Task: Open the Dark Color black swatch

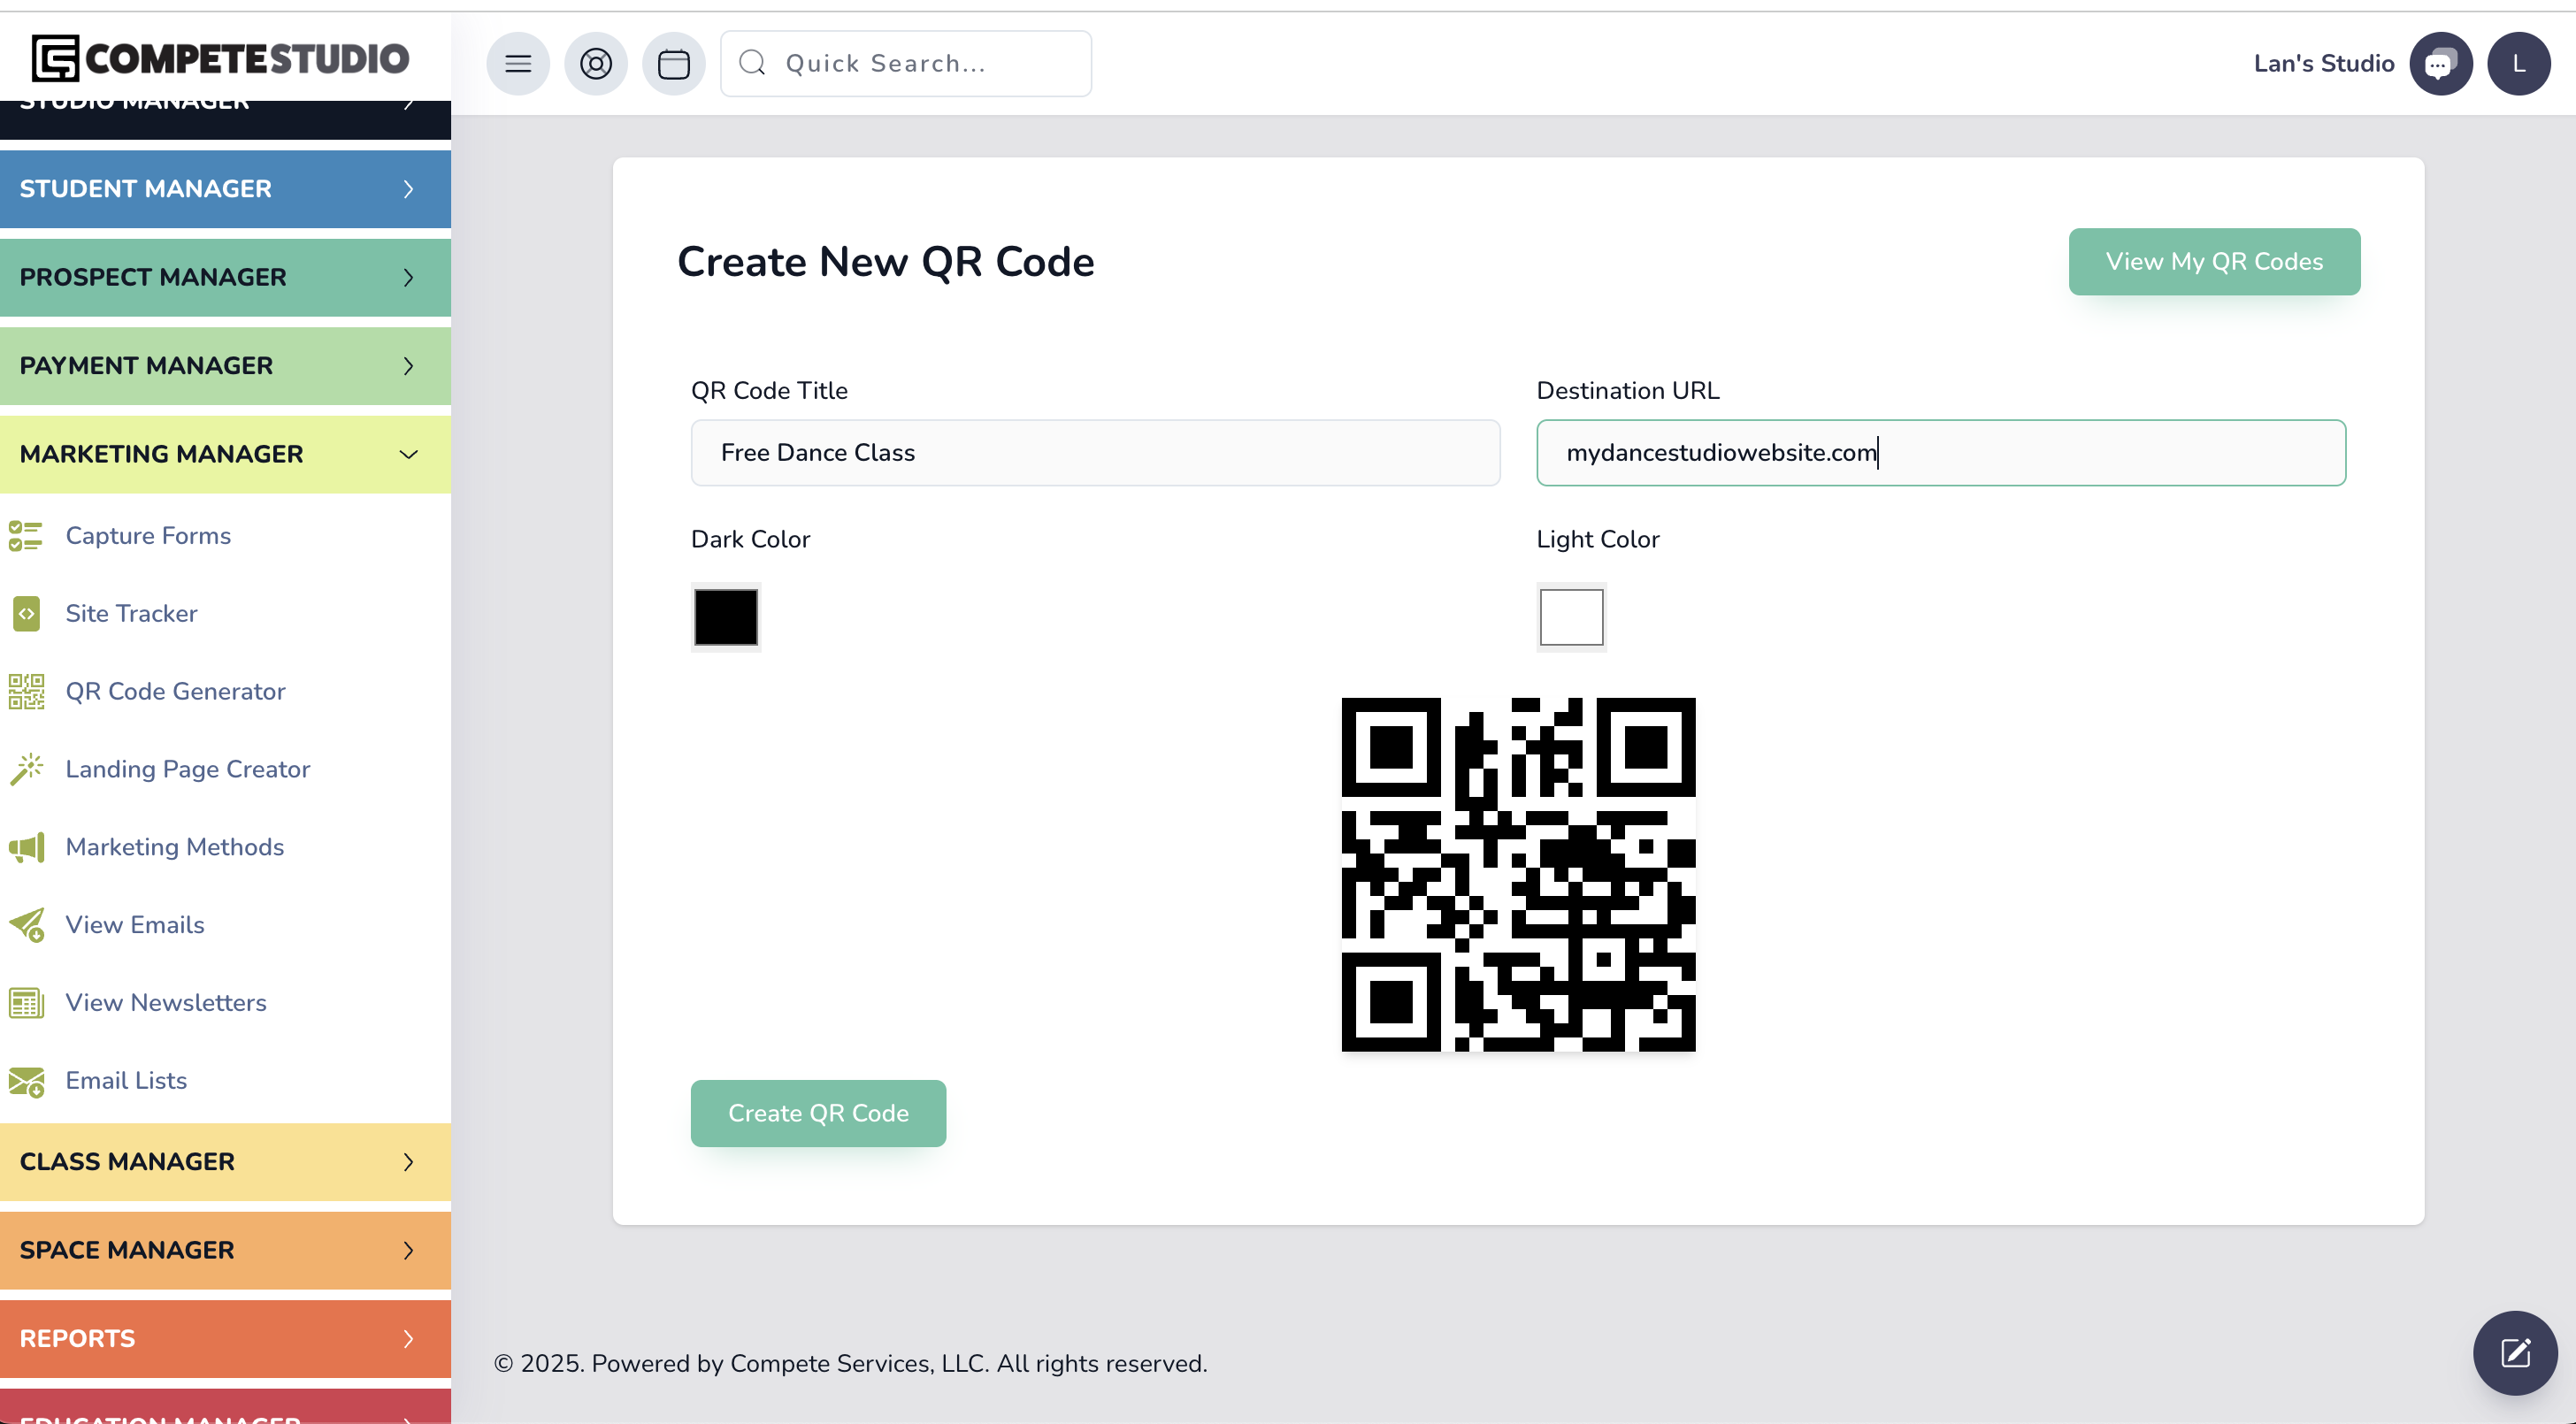Action: (726, 617)
